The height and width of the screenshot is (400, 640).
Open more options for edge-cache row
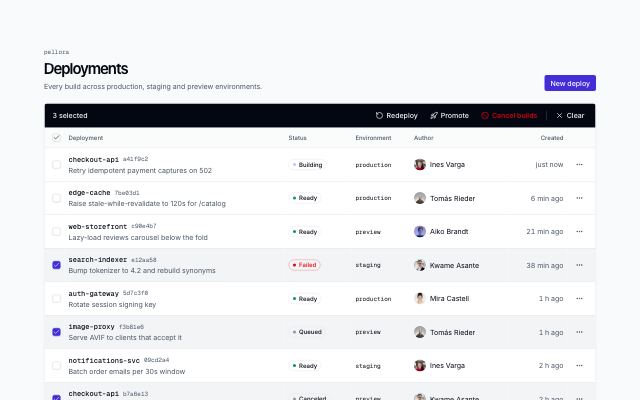[579, 198]
